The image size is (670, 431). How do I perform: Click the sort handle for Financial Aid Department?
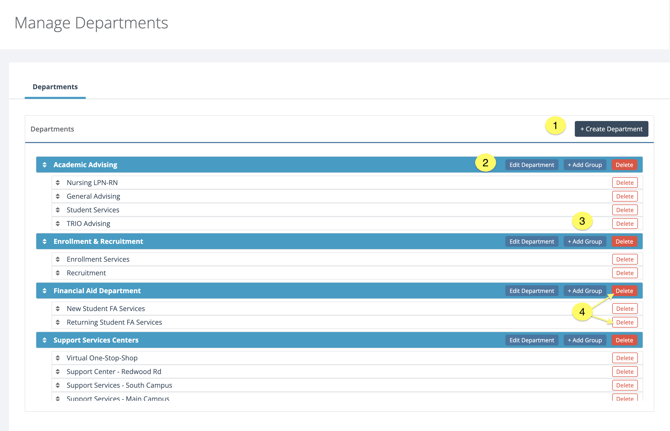click(x=44, y=291)
